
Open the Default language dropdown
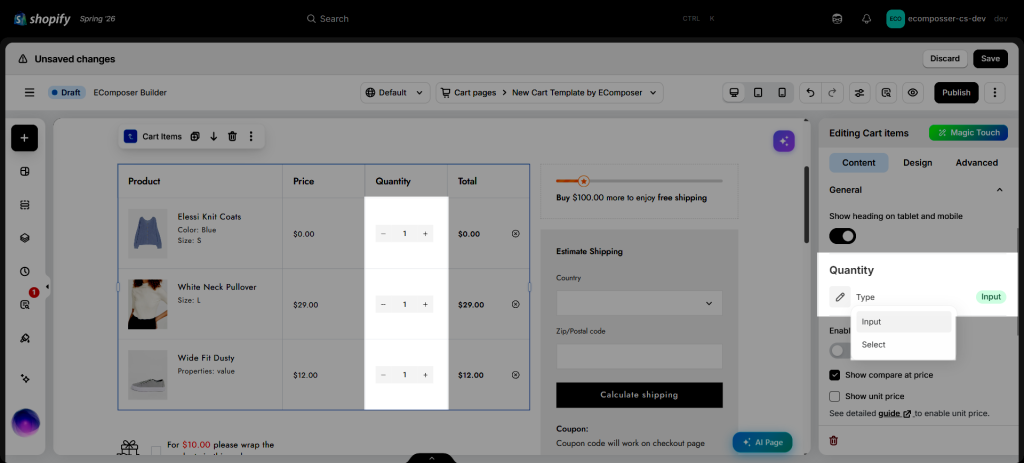tap(395, 93)
